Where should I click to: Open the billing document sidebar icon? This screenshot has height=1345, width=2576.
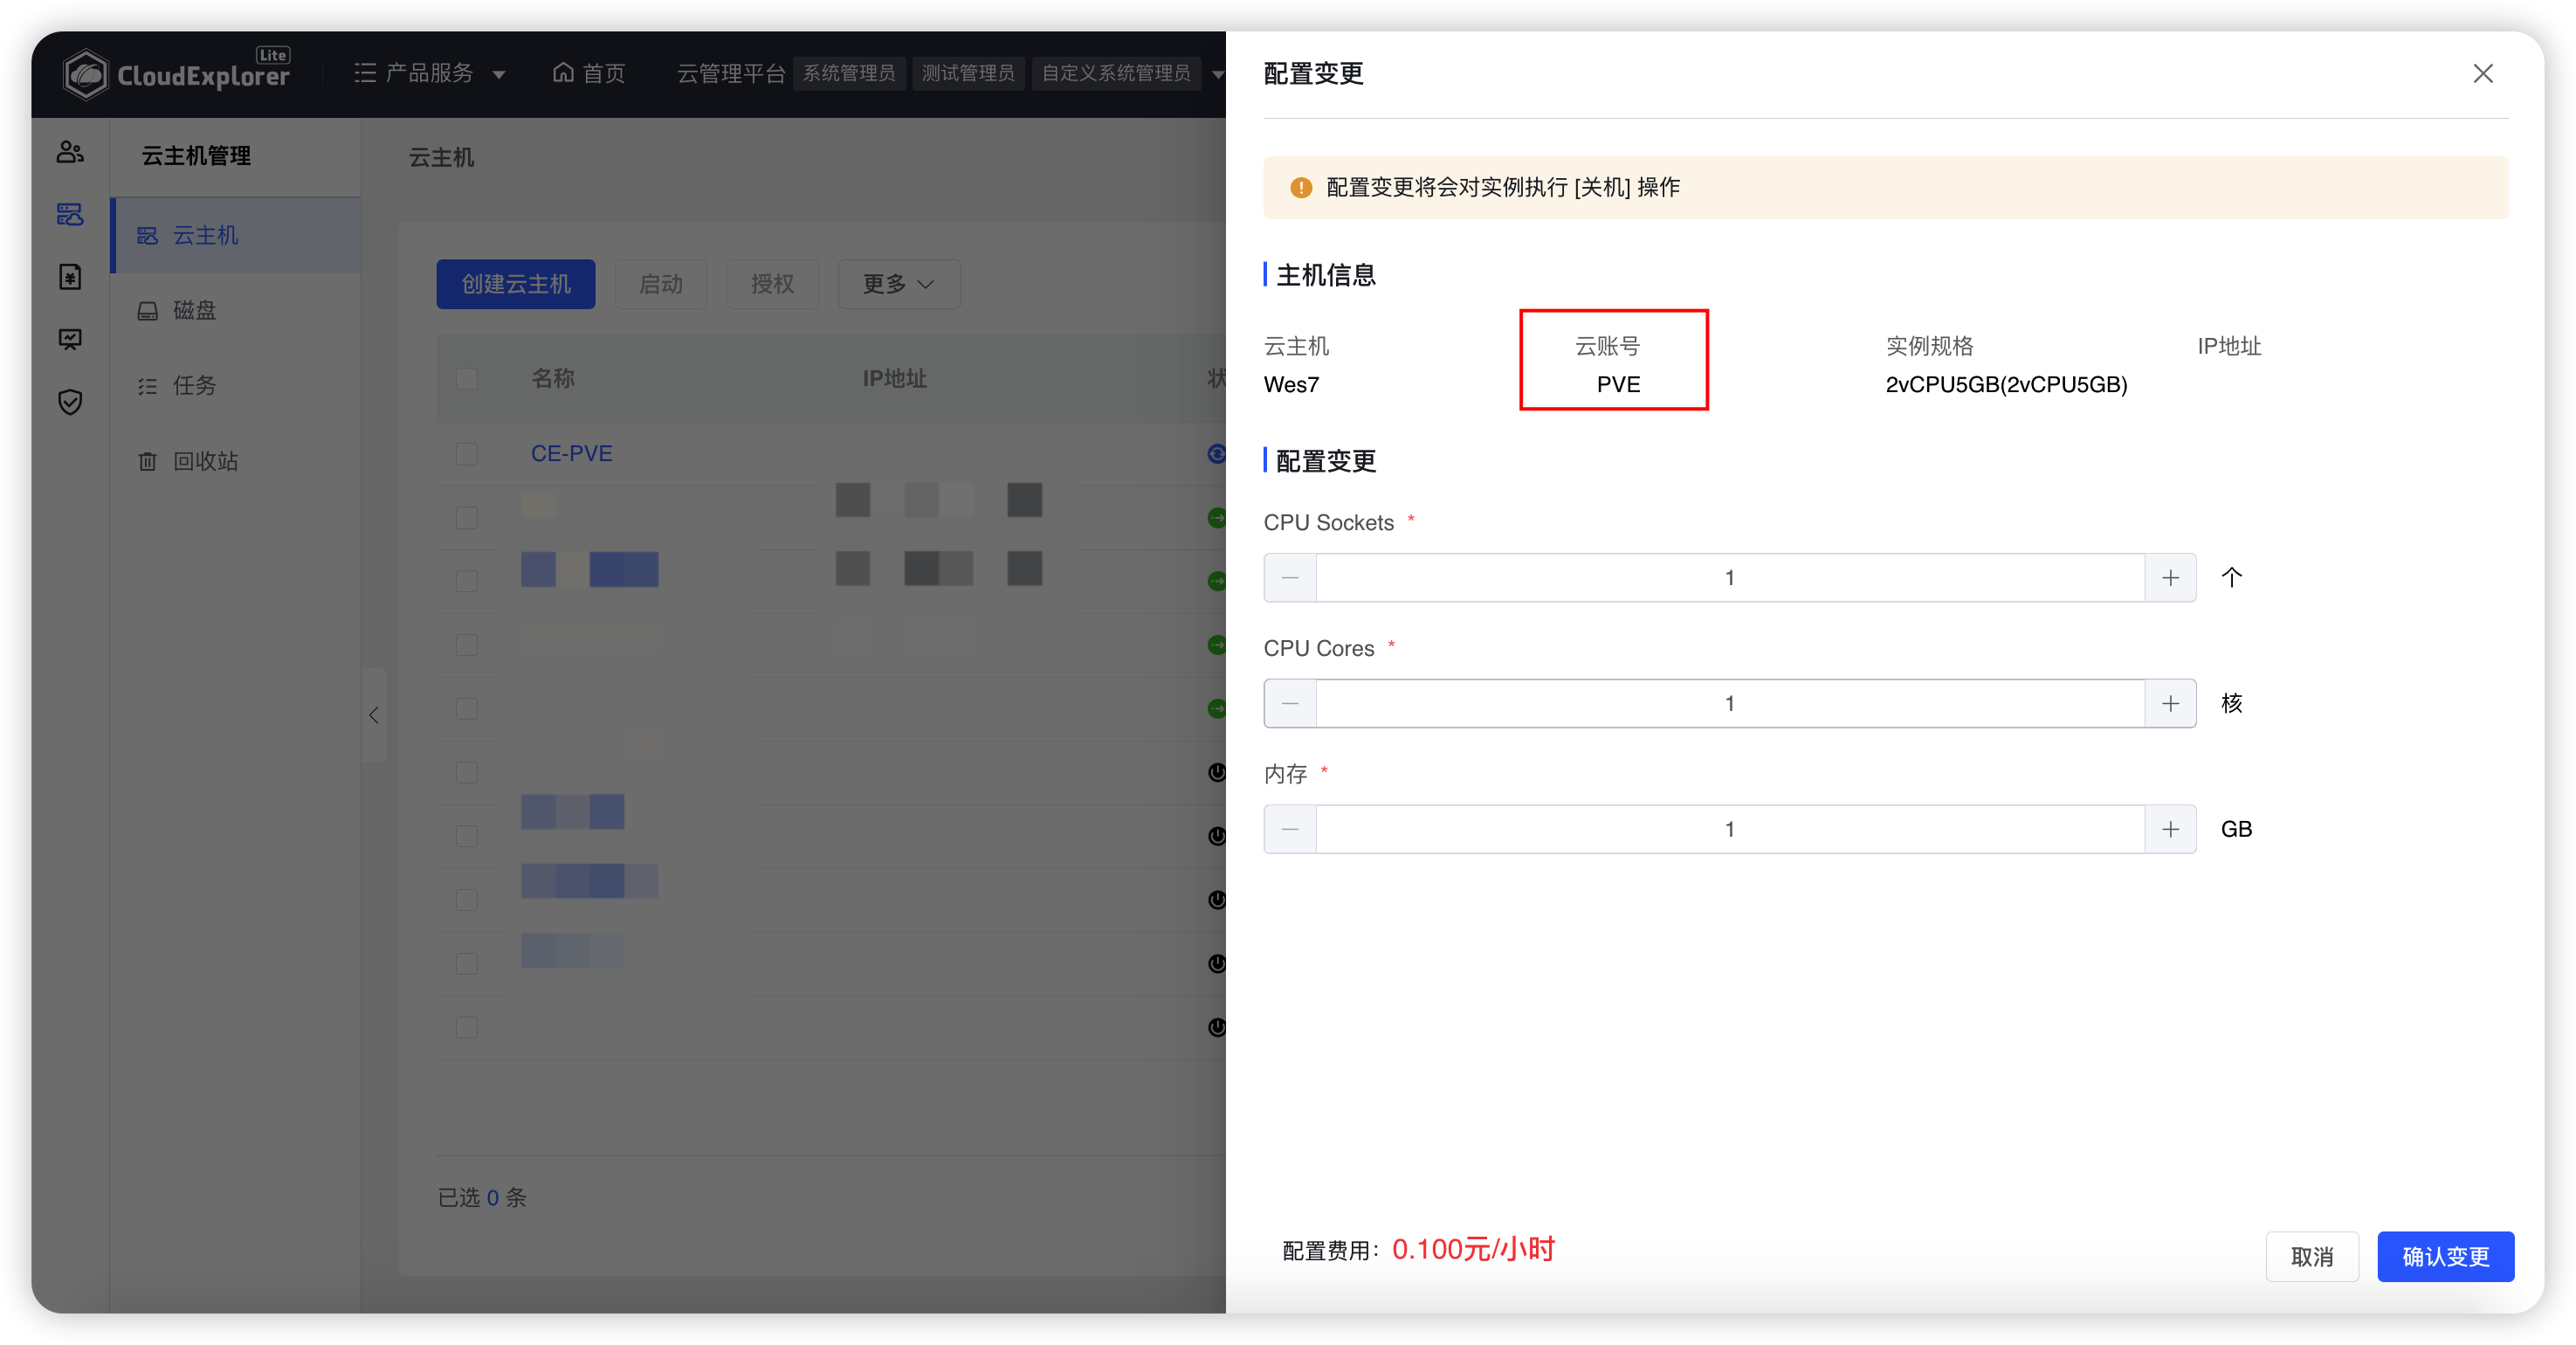point(70,277)
